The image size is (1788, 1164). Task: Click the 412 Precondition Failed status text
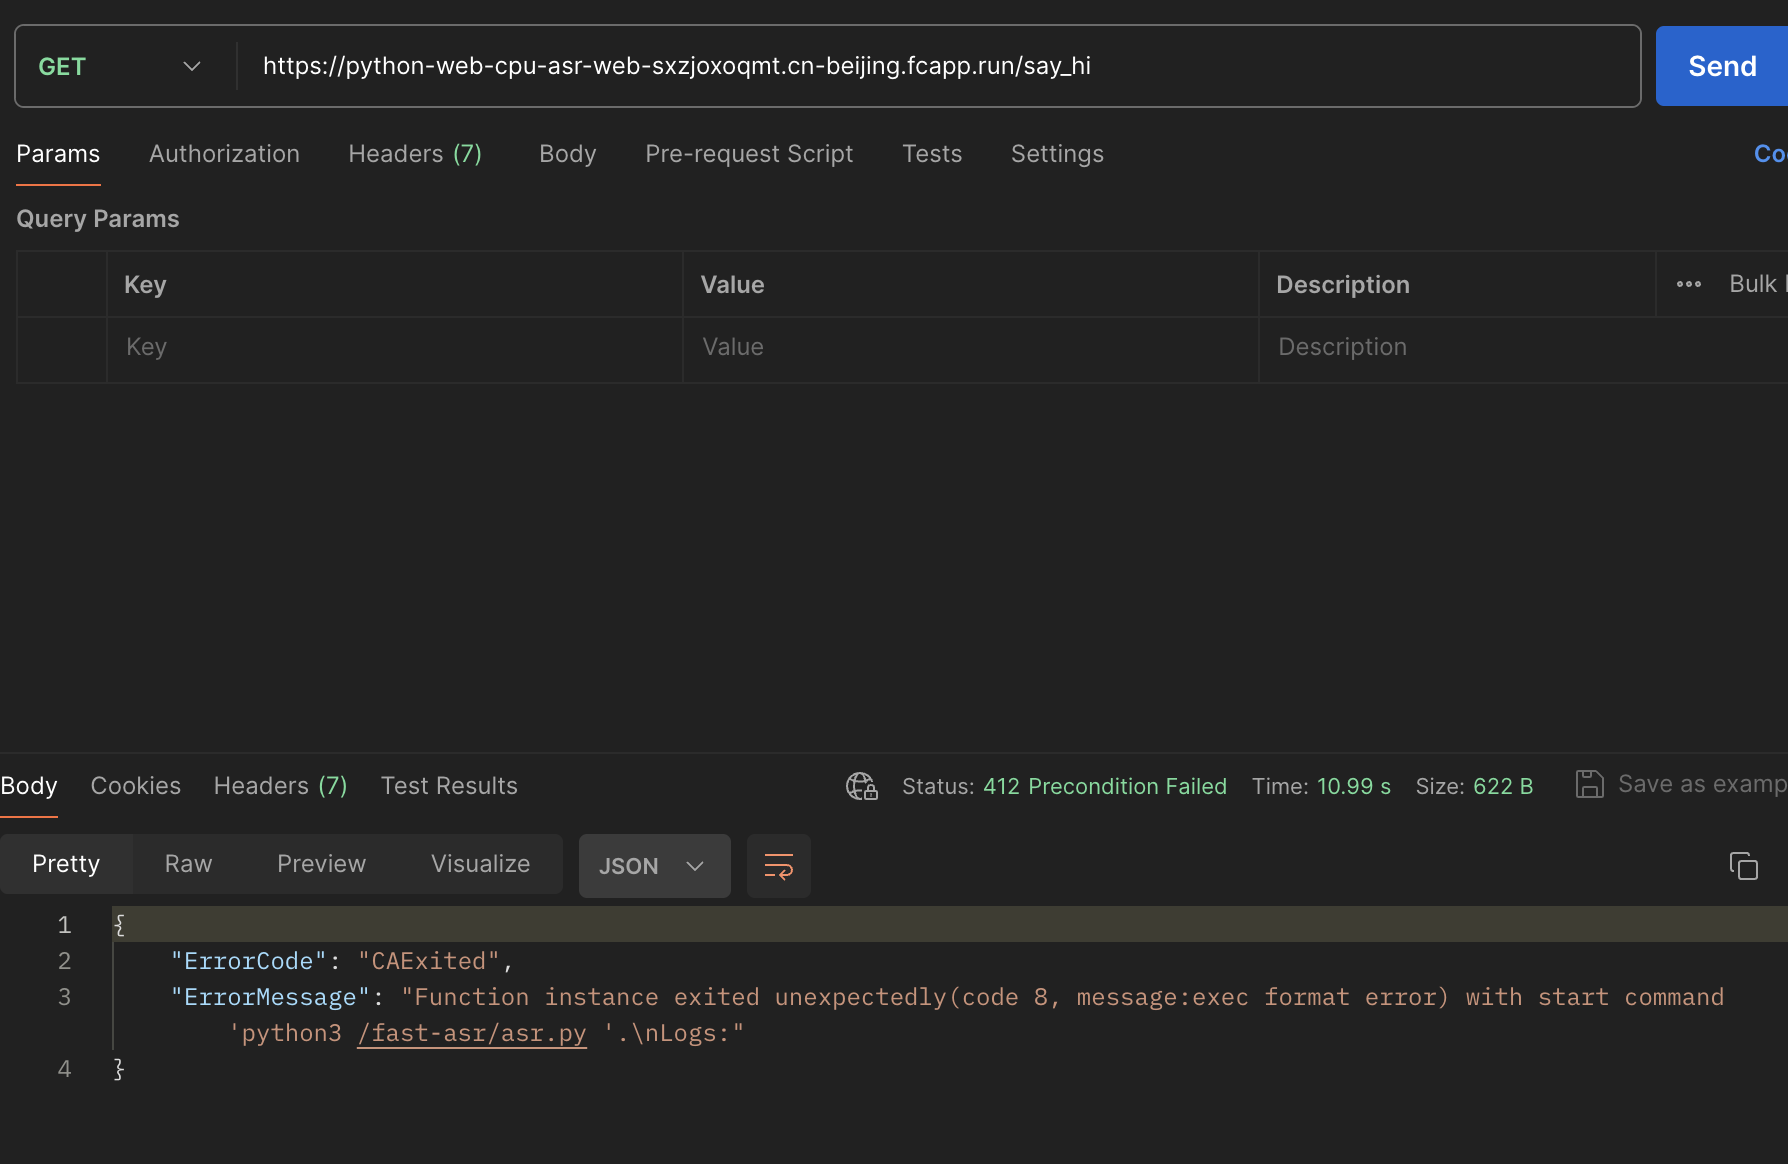coord(1105,786)
